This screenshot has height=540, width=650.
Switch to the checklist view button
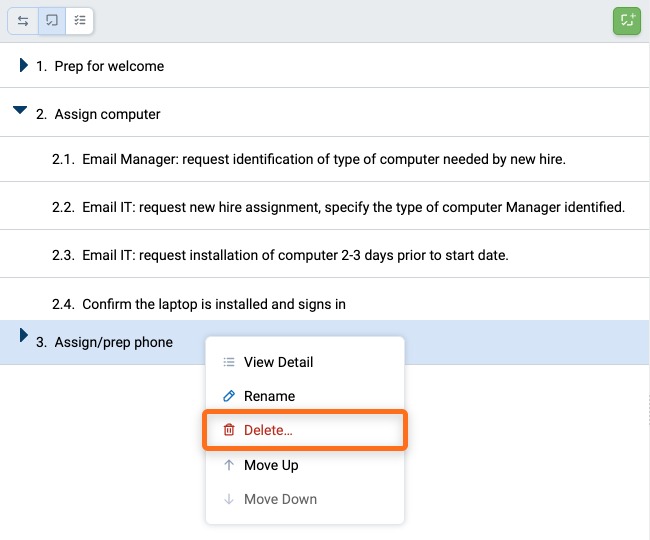pos(80,21)
